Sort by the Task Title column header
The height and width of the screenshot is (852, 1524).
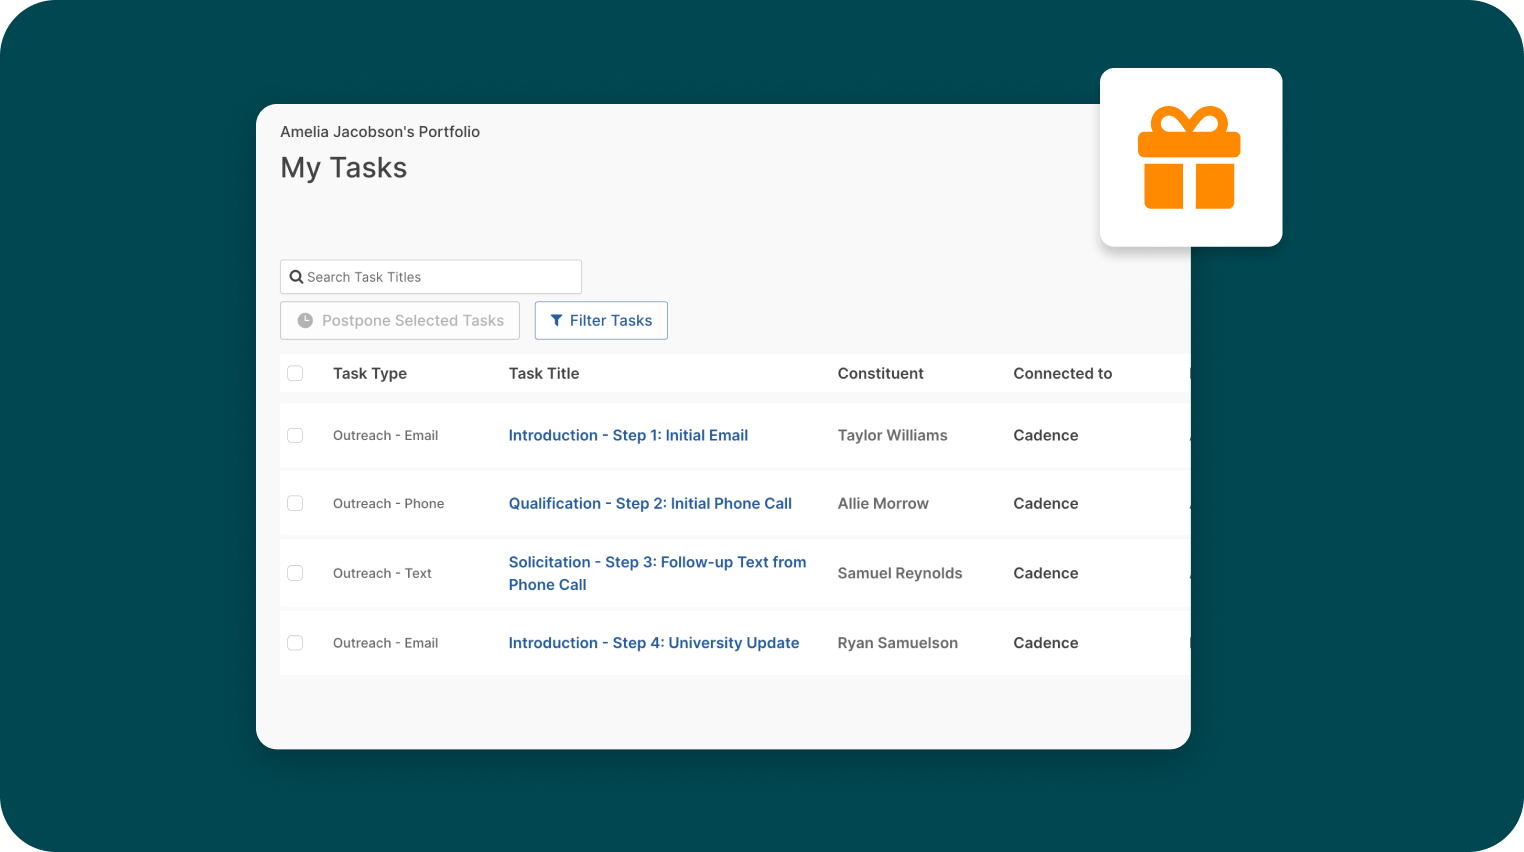(x=544, y=373)
